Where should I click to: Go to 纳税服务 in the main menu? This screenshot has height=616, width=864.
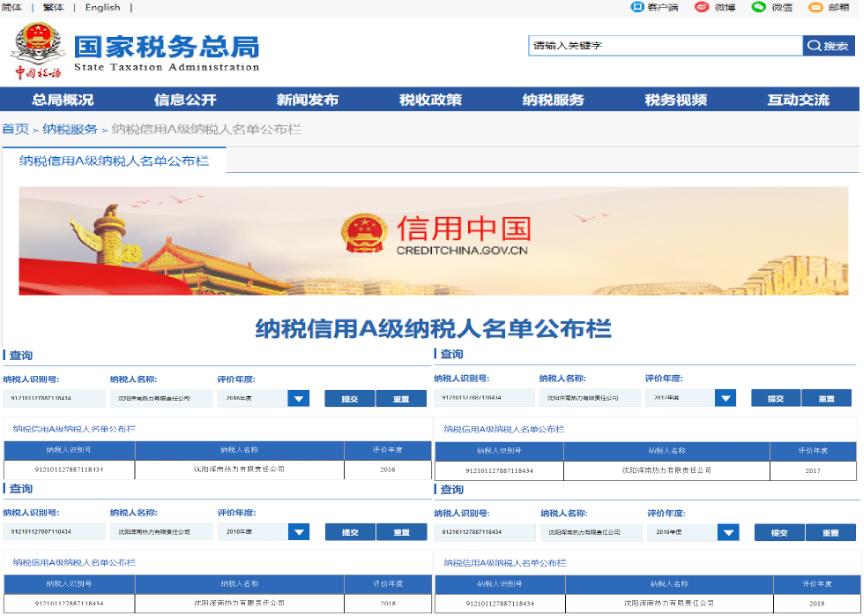click(x=553, y=100)
